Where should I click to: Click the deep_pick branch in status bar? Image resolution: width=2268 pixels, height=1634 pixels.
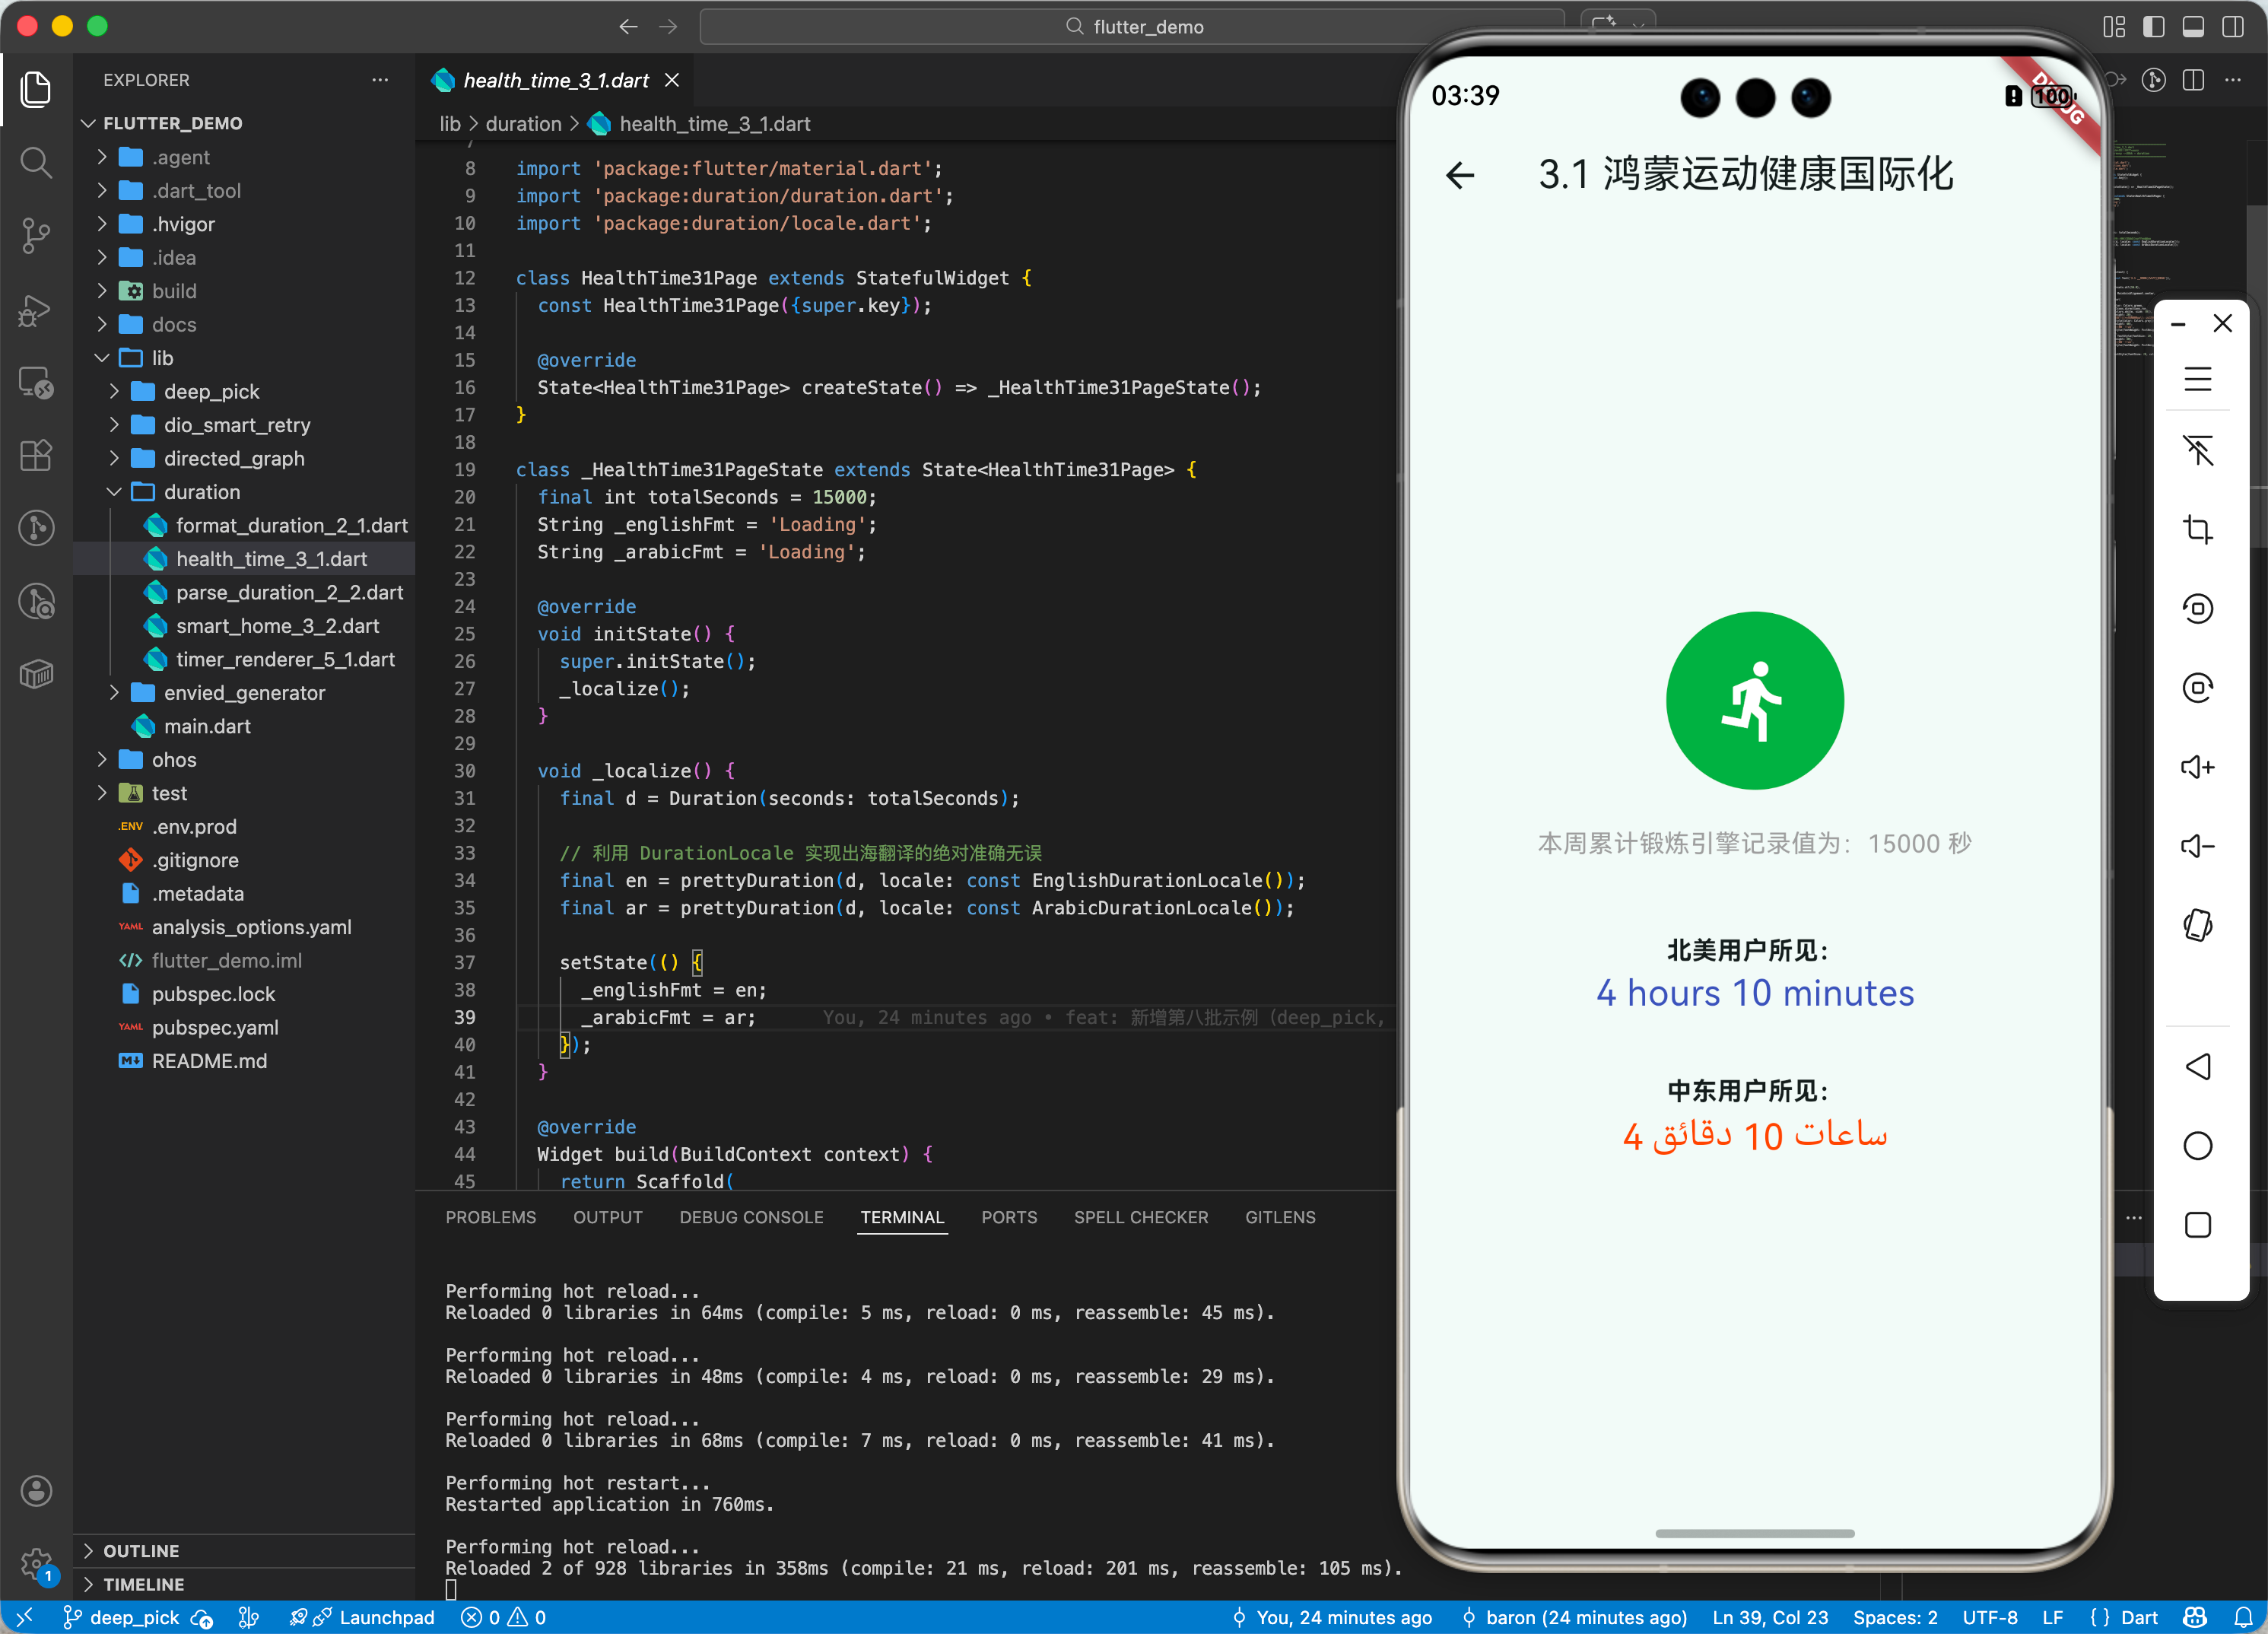tap(134, 1617)
